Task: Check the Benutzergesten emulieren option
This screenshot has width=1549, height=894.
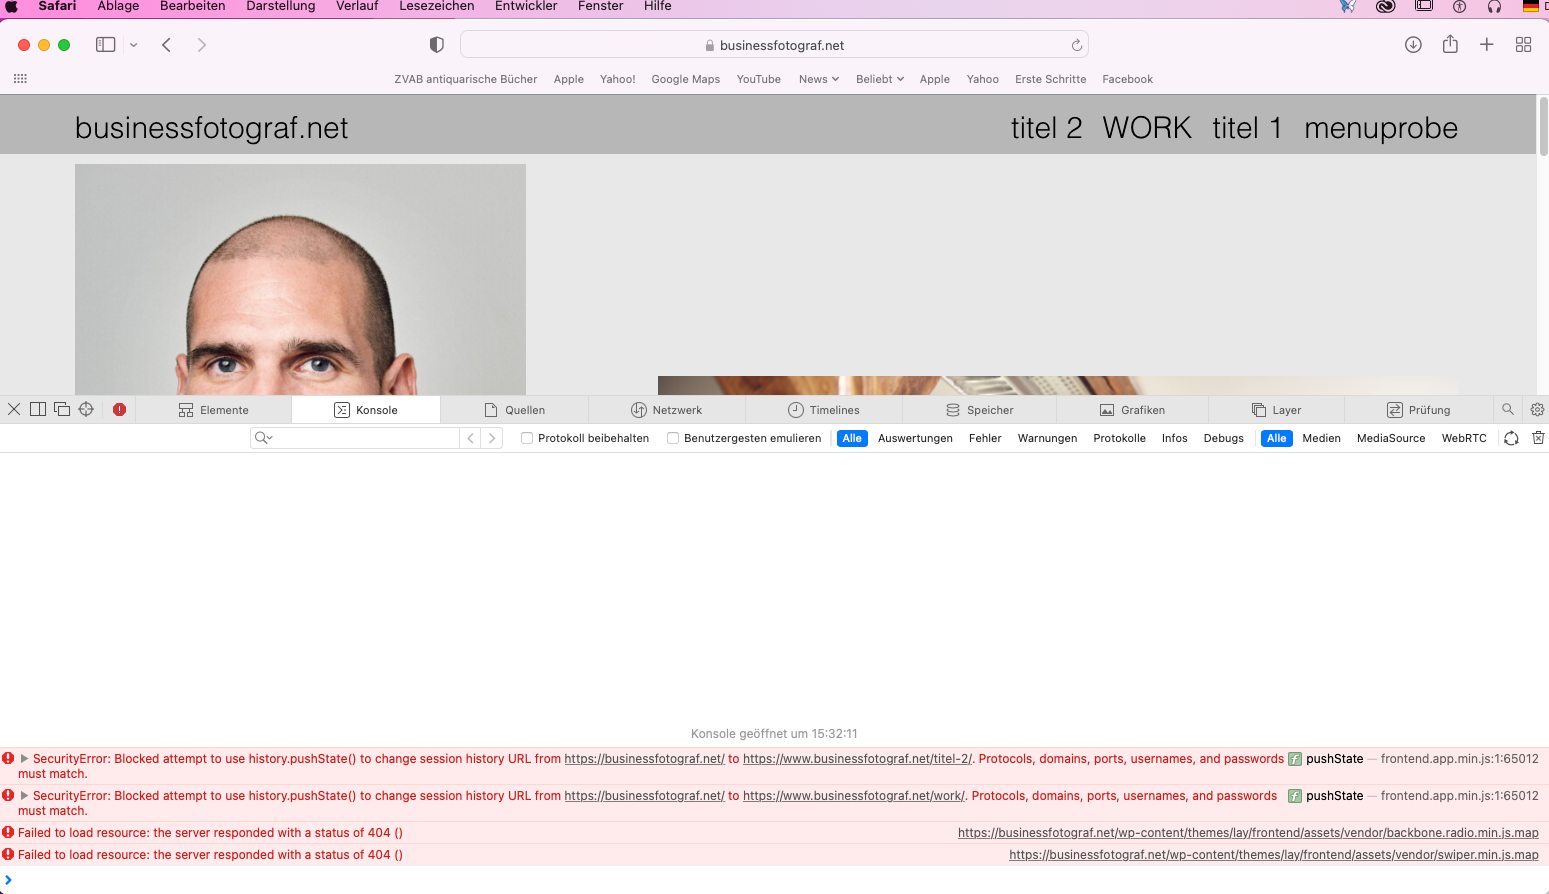Action: click(672, 438)
